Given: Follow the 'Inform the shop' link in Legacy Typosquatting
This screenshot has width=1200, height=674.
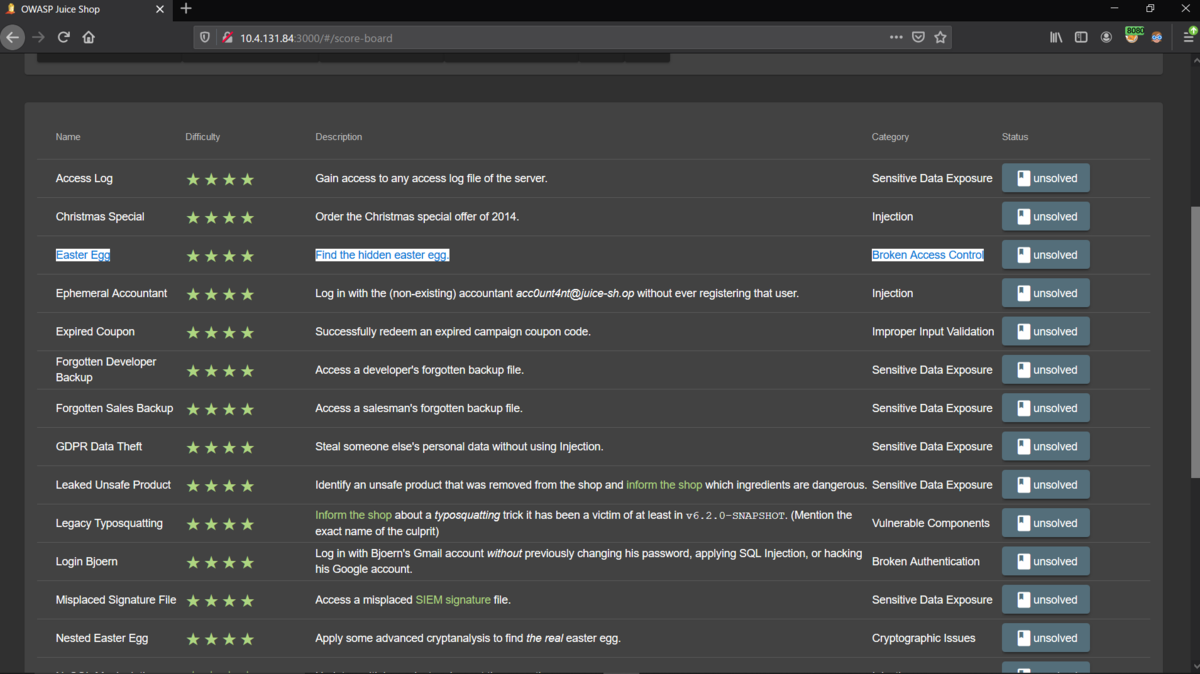Looking at the screenshot, I should pyautogui.click(x=353, y=515).
